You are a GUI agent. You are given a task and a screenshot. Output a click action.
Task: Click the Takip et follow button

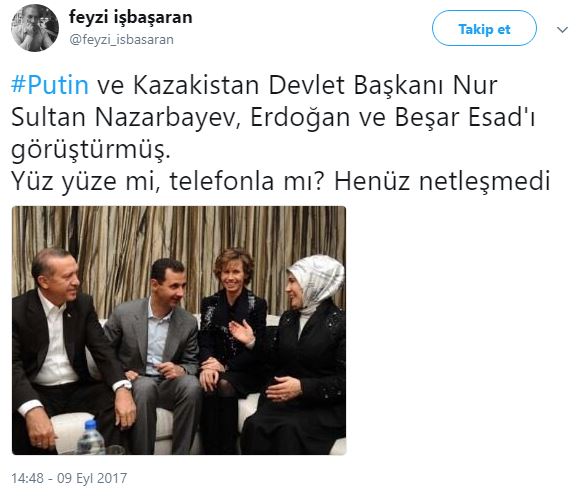[x=484, y=28]
